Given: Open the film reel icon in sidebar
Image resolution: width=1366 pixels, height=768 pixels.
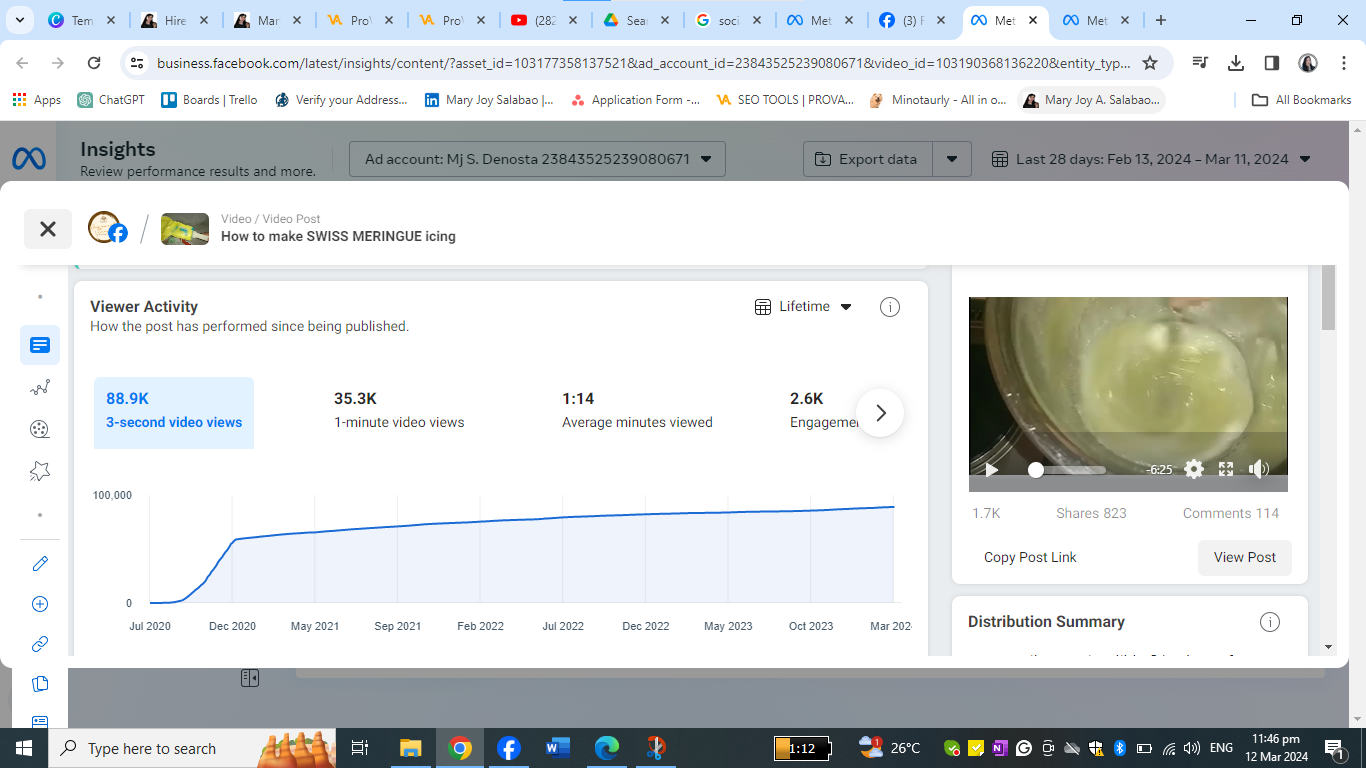Looking at the screenshot, I should click(x=40, y=429).
